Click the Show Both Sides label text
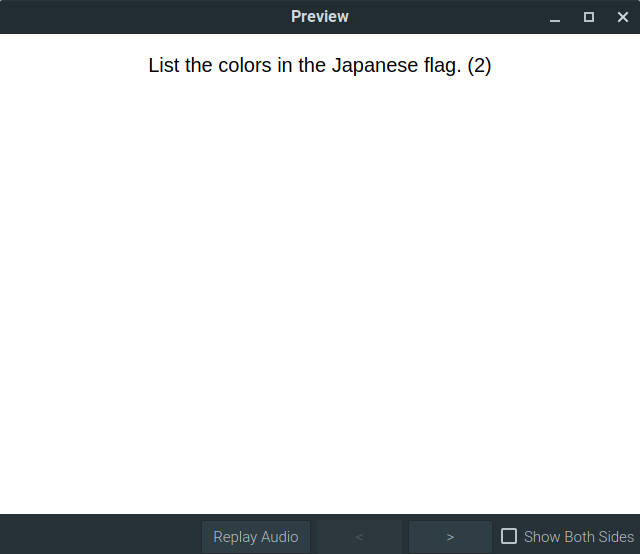Image resolution: width=640 pixels, height=554 pixels. click(578, 537)
